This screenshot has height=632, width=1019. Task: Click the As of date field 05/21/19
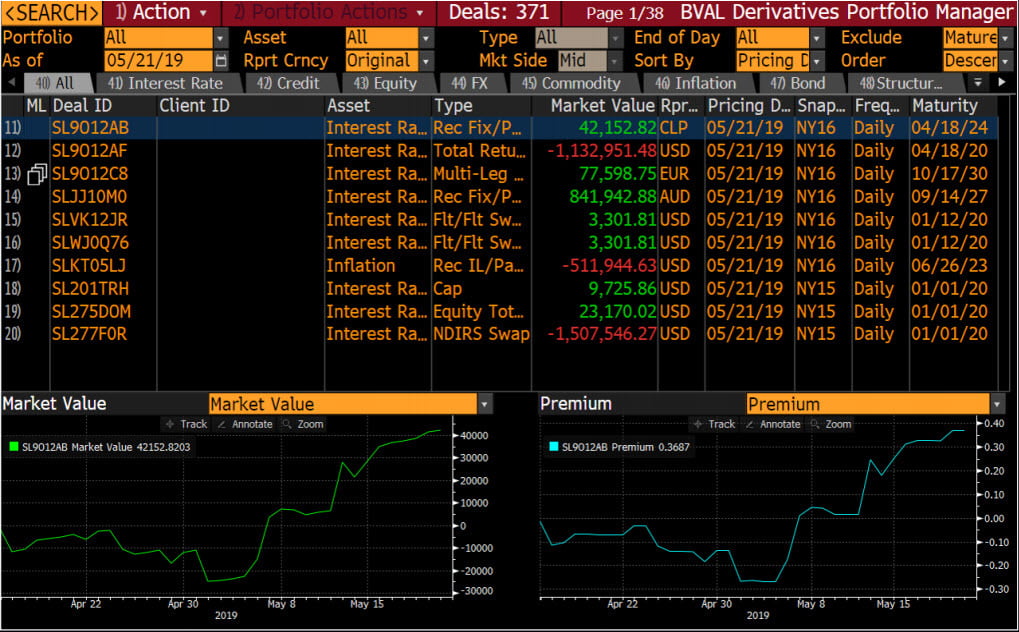tap(158, 60)
